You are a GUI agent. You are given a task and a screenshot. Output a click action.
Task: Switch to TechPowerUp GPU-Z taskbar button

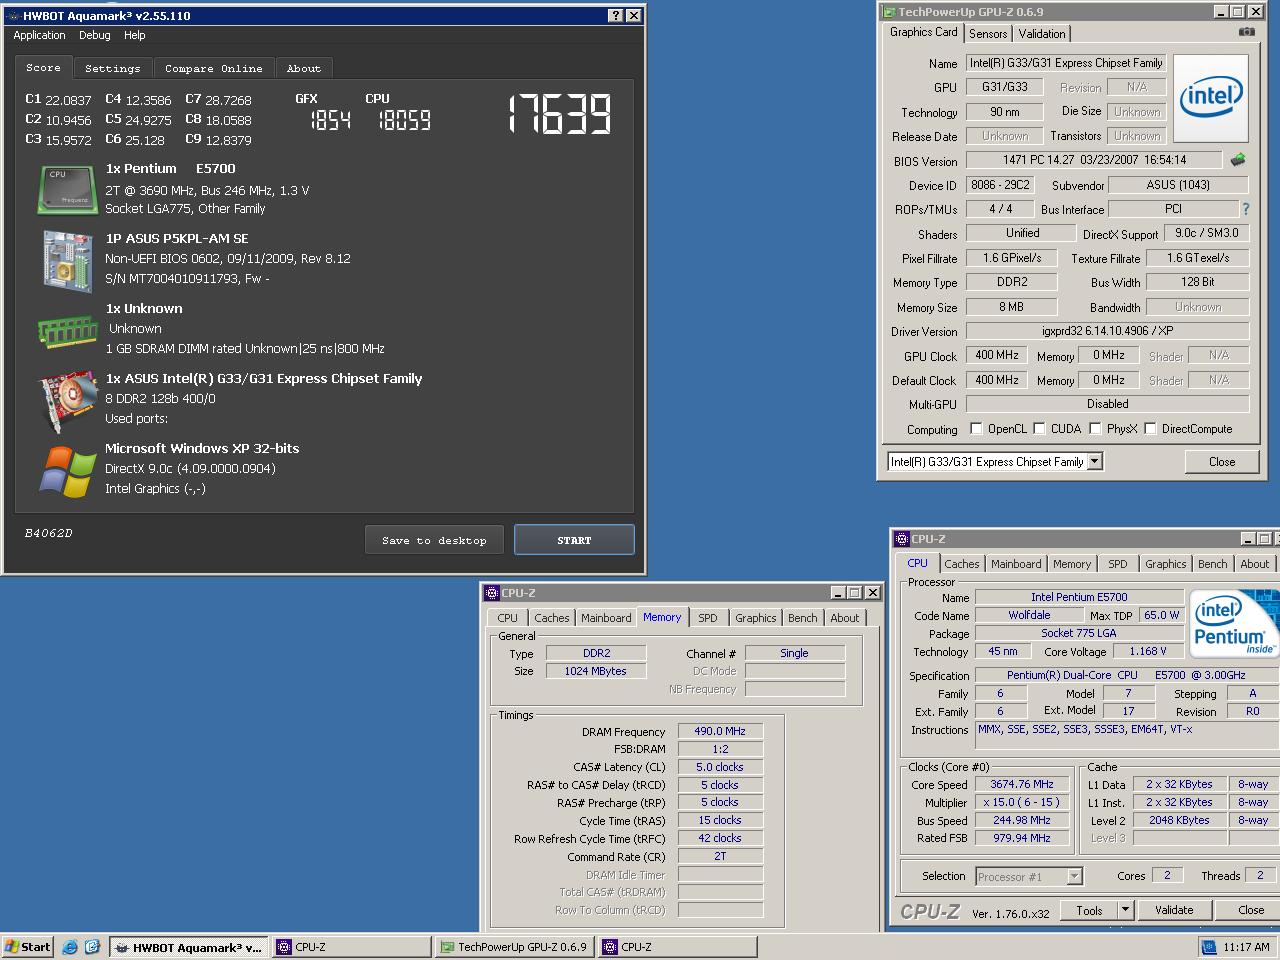tap(516, 947)
